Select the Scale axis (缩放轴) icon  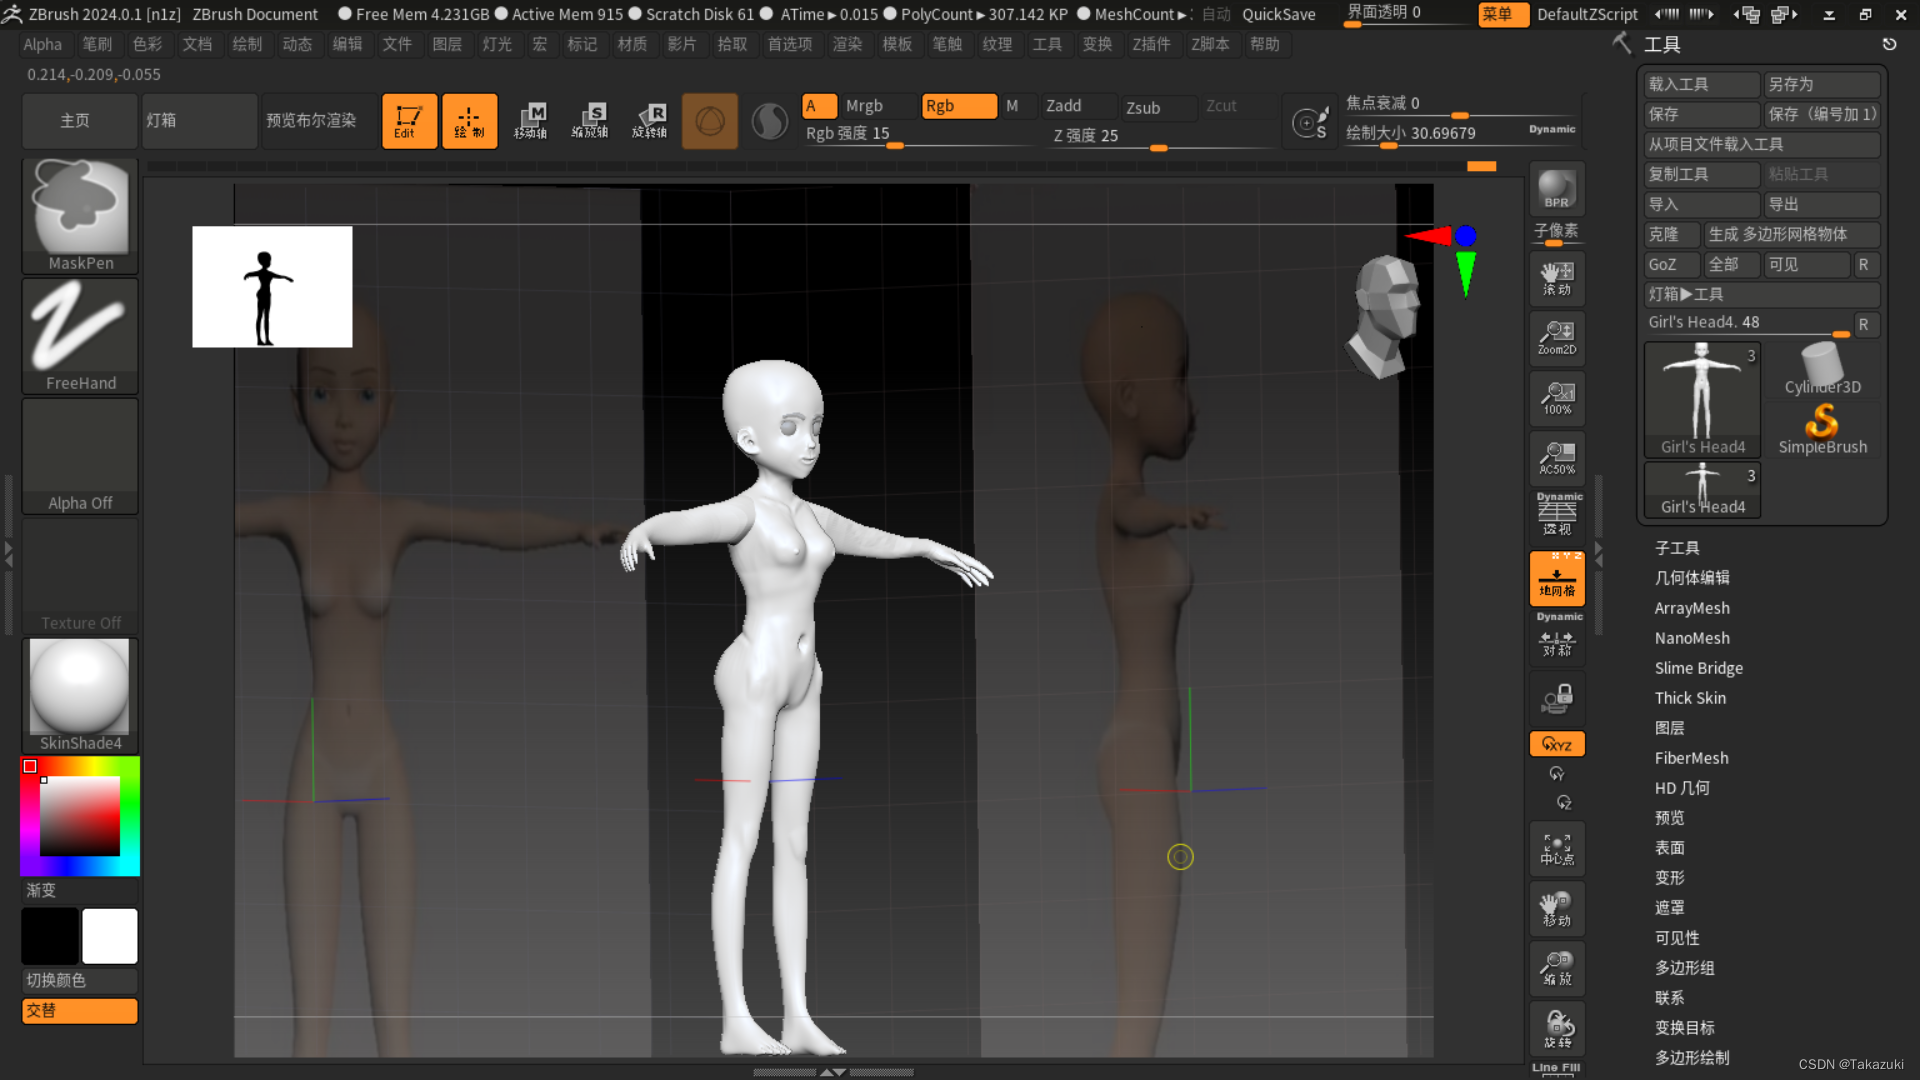590,121
